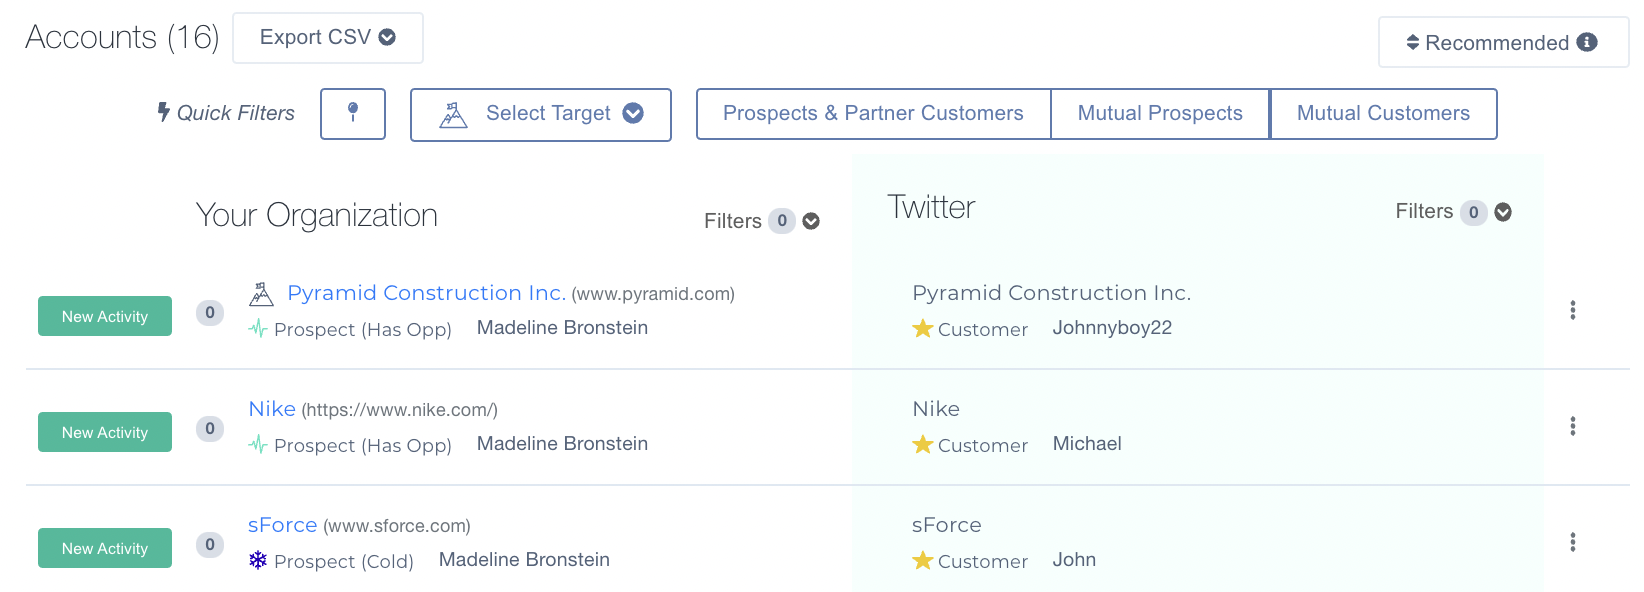Open the Export CSV dropdown

327,38
